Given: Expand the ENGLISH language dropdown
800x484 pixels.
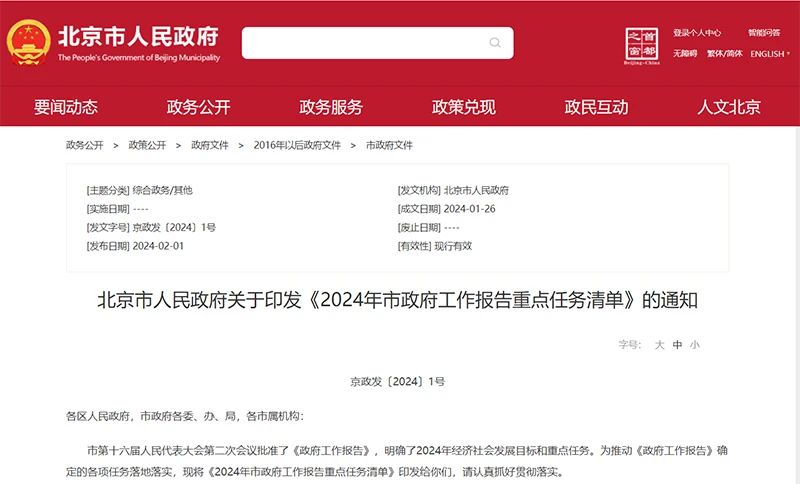Looking at the screenshot, I should pyautogui.click(x=770, y=54).
